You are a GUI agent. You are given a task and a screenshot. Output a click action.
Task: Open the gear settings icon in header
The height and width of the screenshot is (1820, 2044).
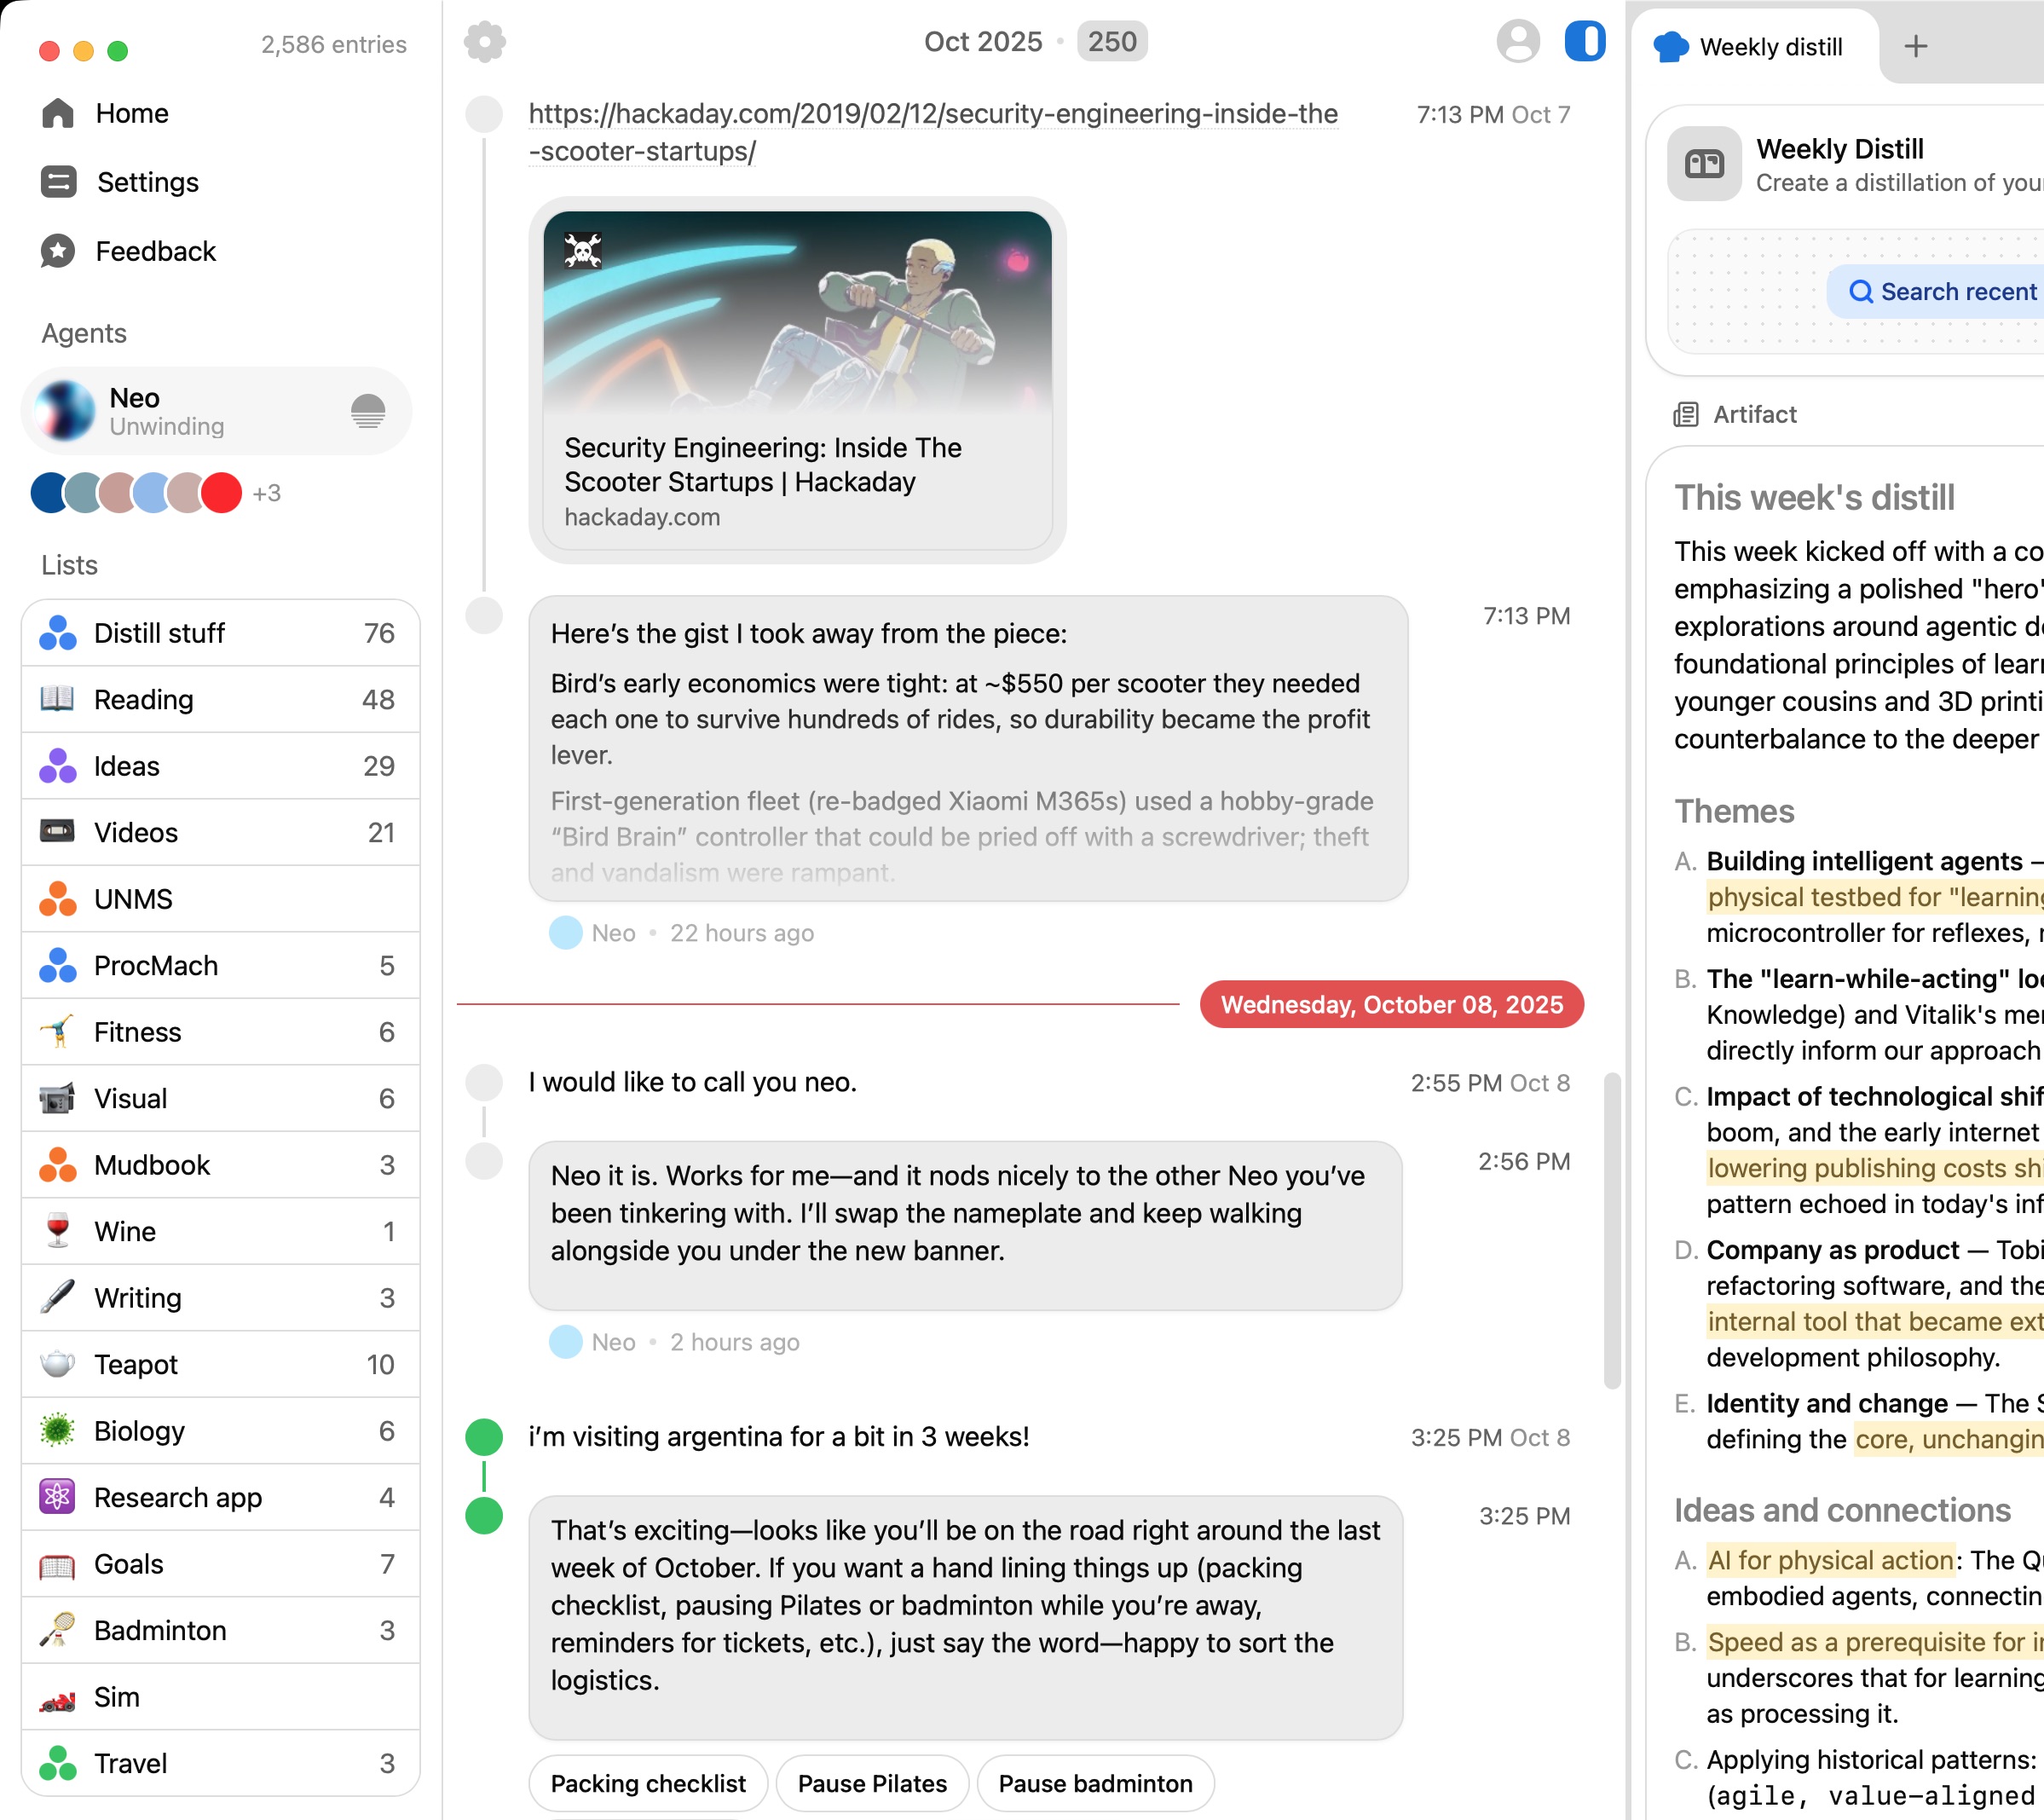(x=485, y=42)
